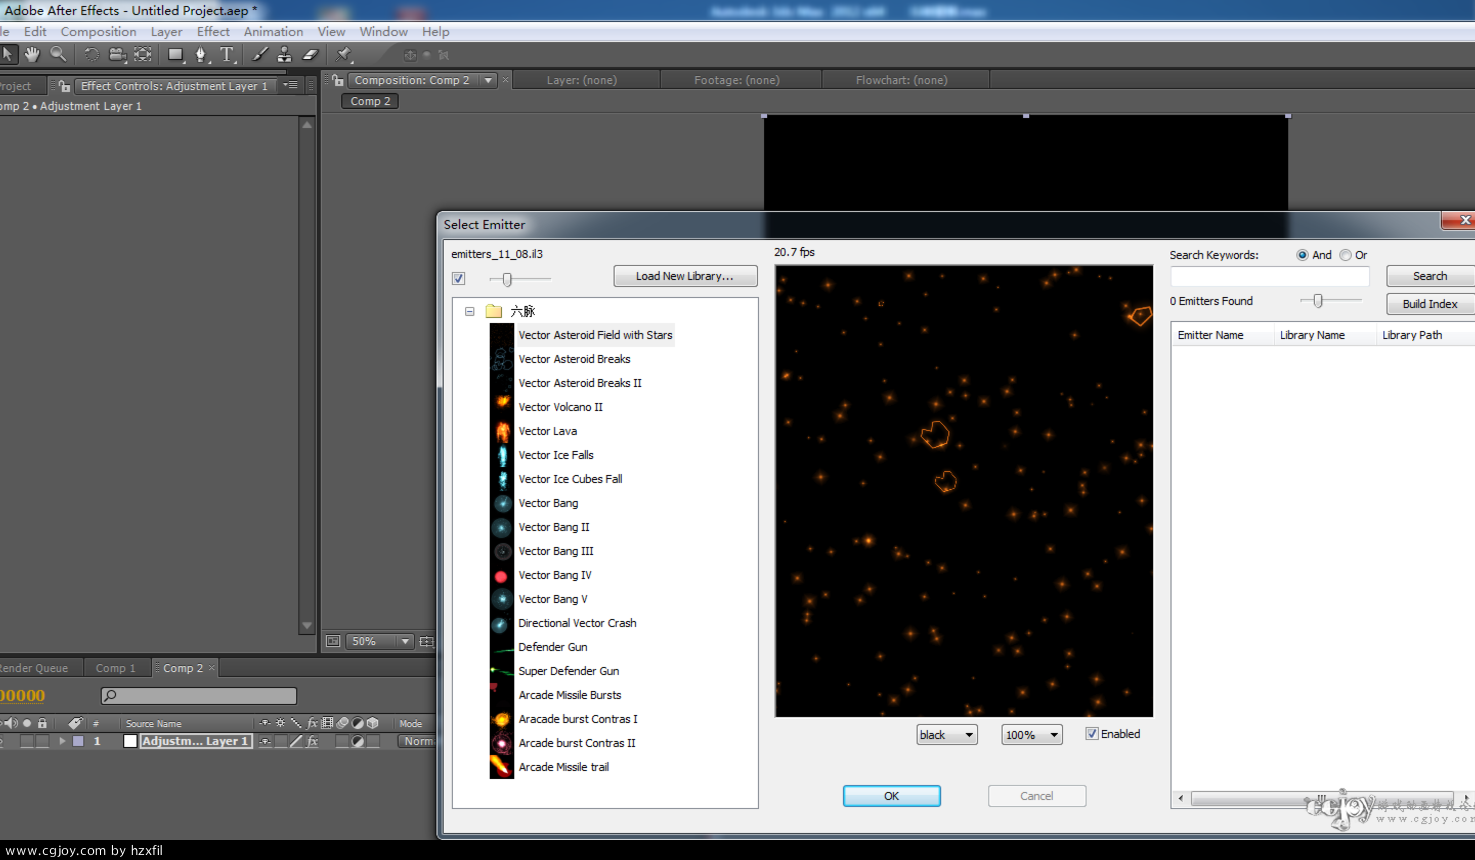Click results list horizontal scrollbar
Image resolution: width=1475 pixels, height=860 pixels.
point(1322,798)
